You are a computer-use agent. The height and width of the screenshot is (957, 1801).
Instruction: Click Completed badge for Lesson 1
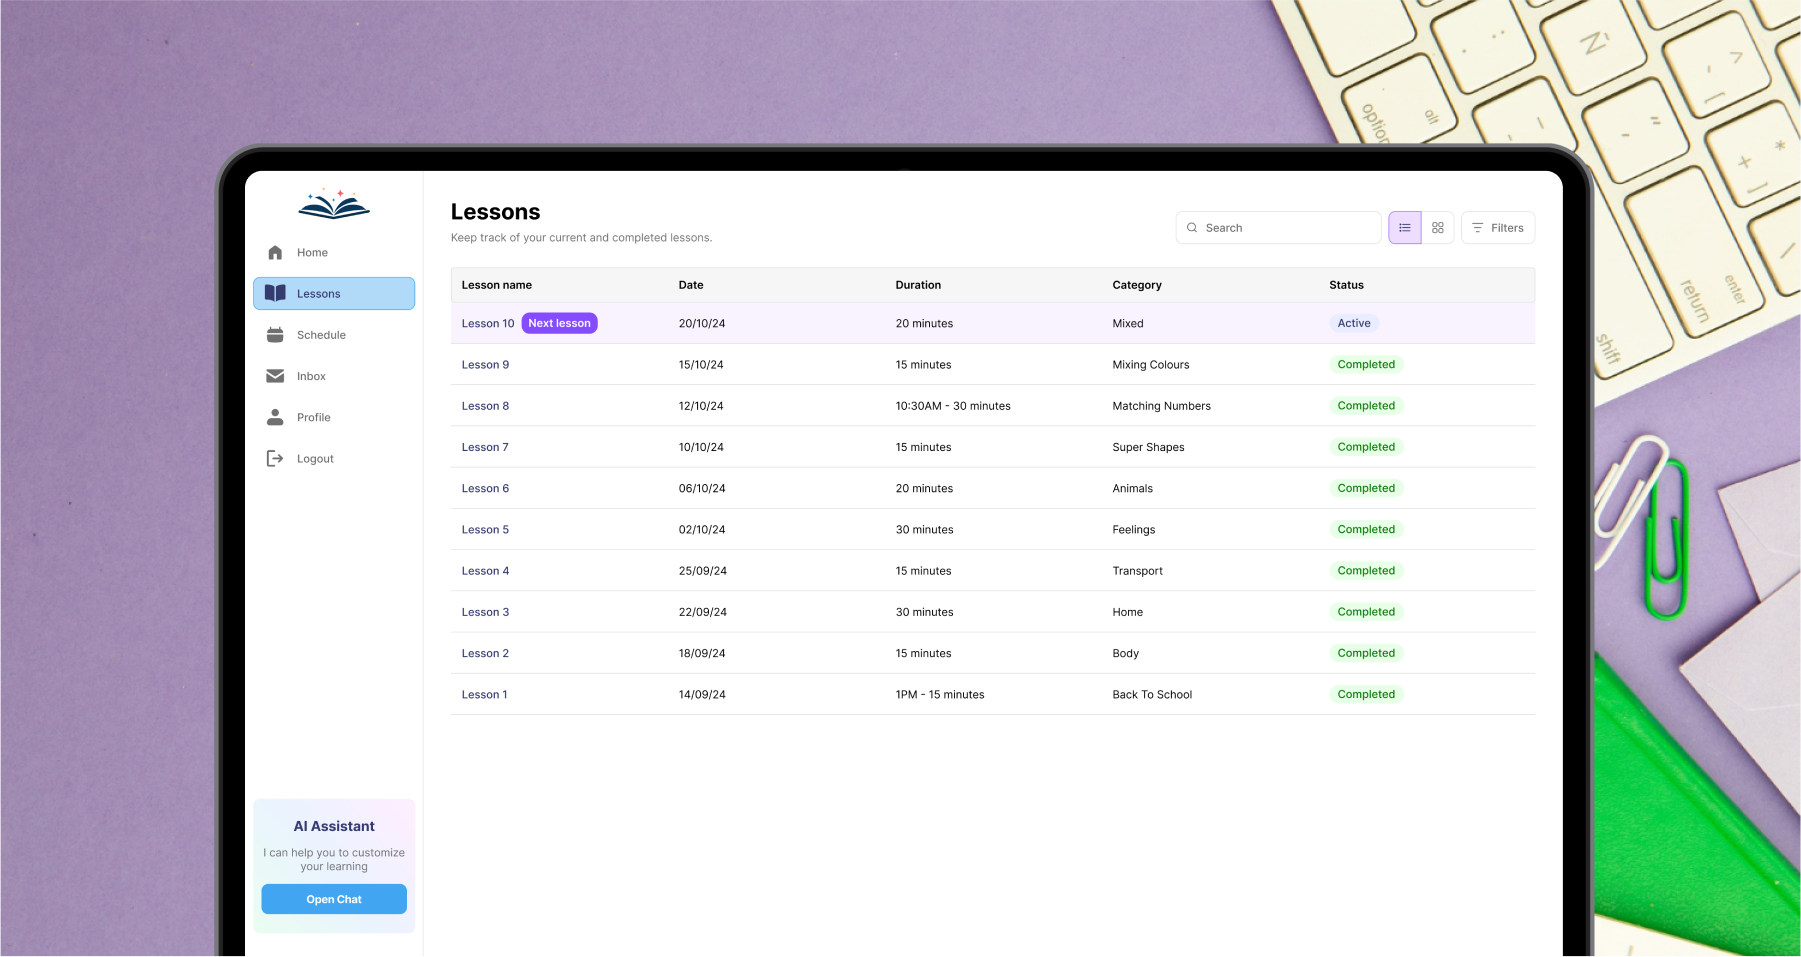coord(1366,694)
